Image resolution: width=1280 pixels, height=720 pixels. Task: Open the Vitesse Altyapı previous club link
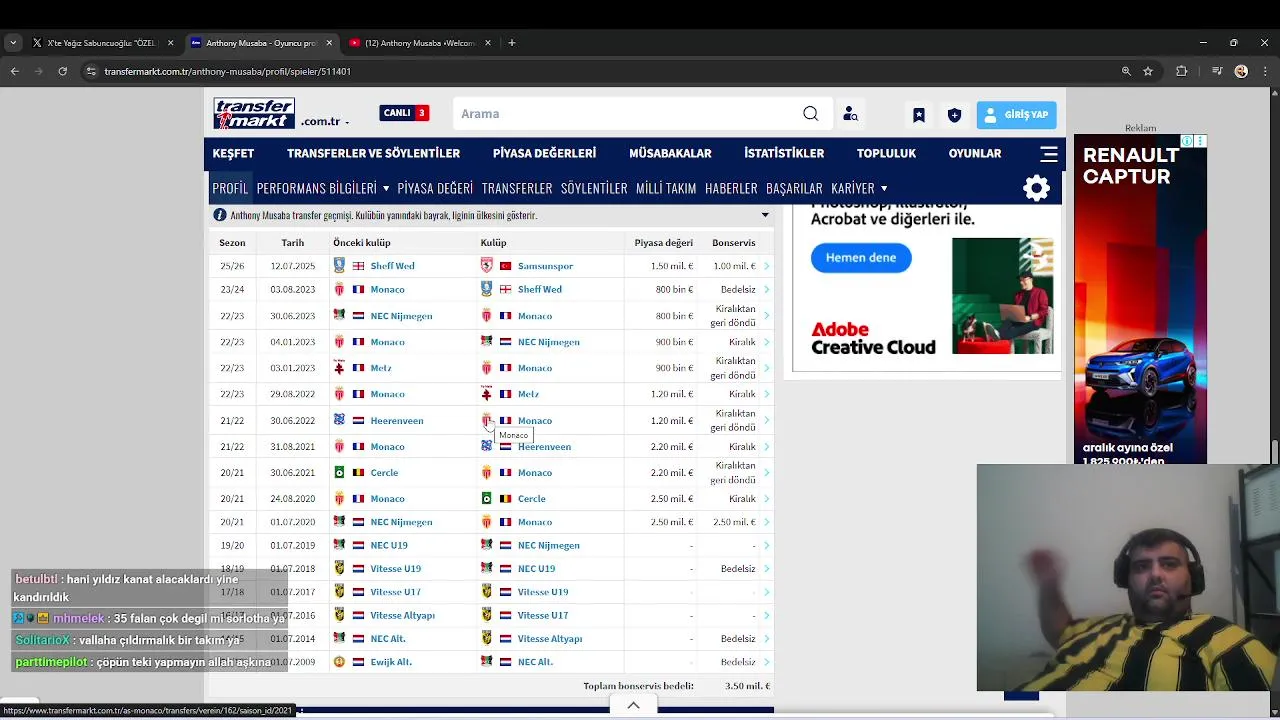[402, 615]
